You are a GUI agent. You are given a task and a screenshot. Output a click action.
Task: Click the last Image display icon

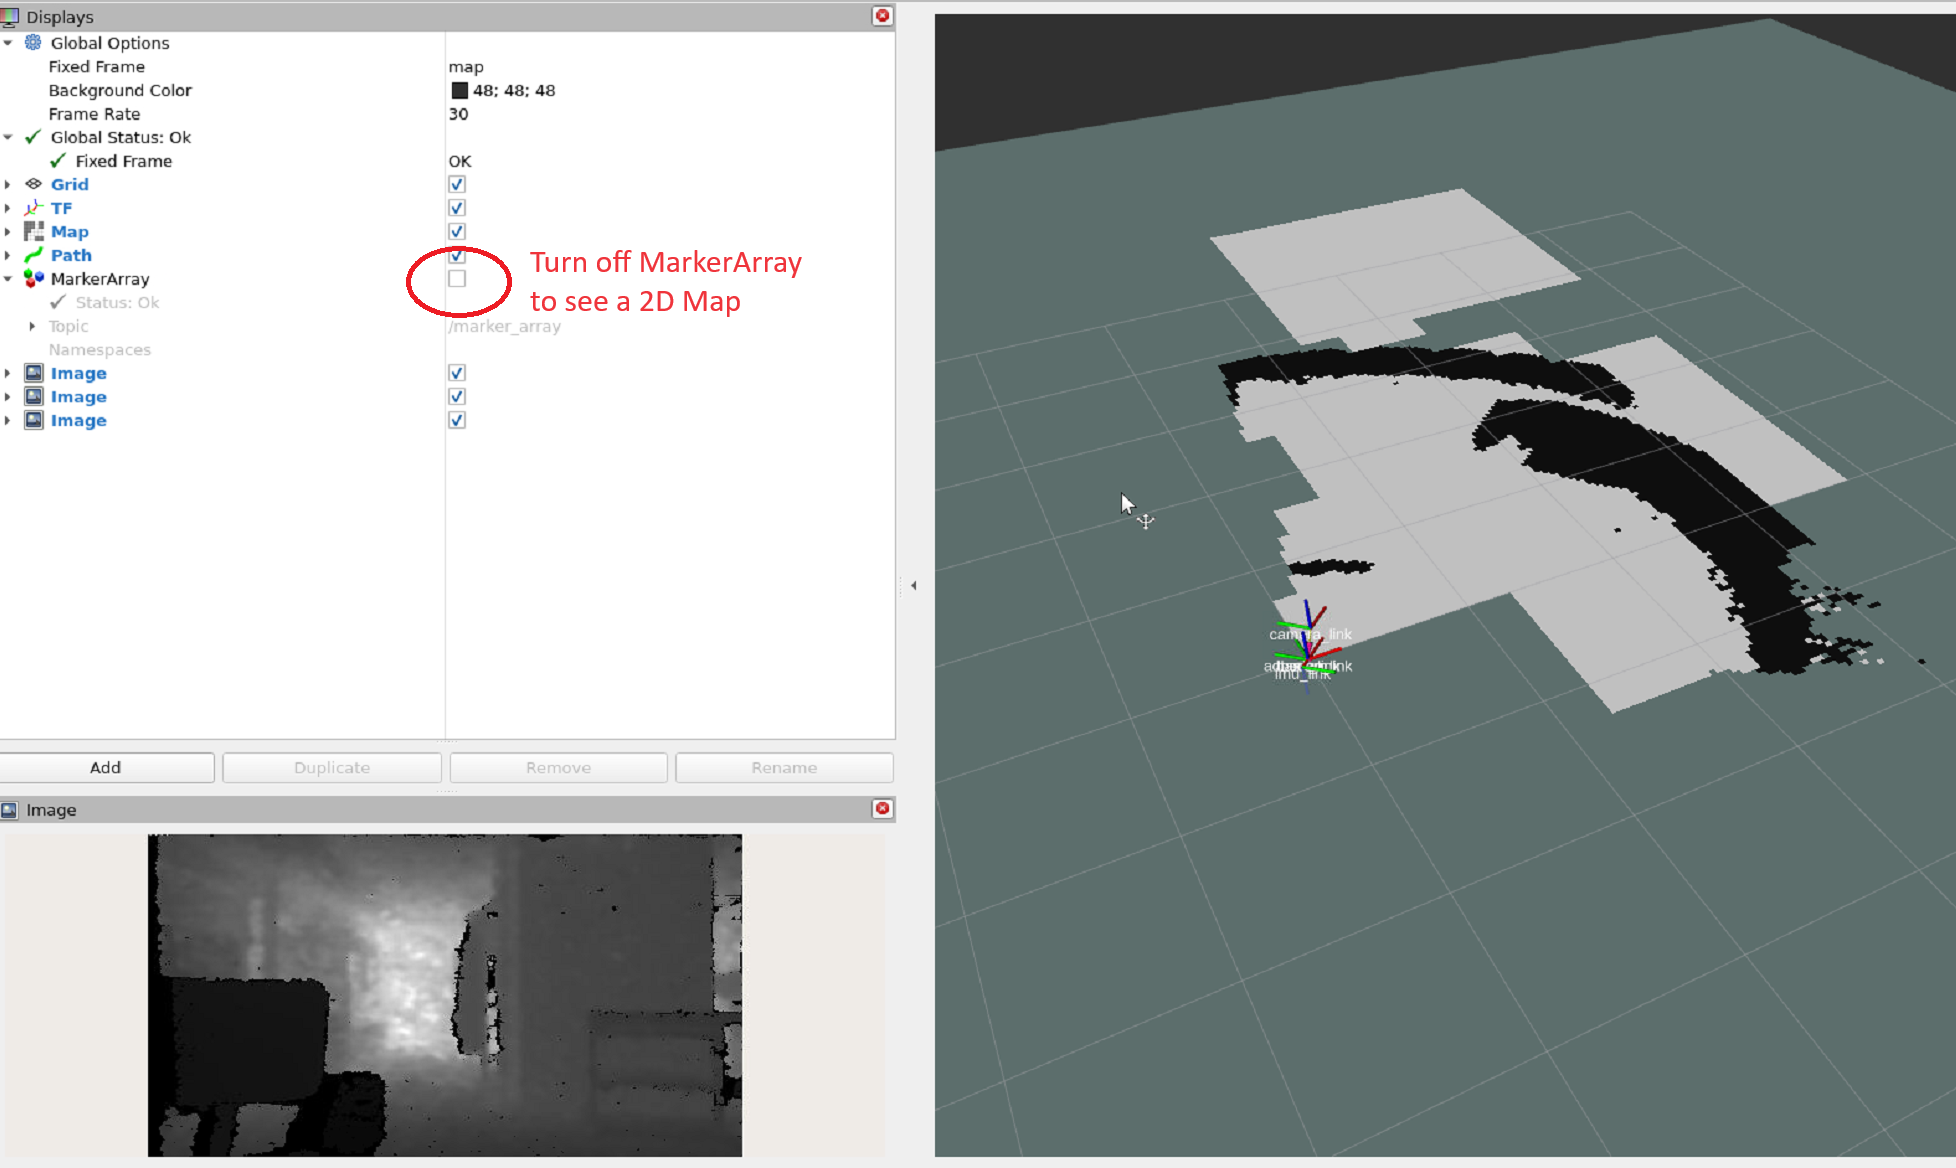coord(33,420)
